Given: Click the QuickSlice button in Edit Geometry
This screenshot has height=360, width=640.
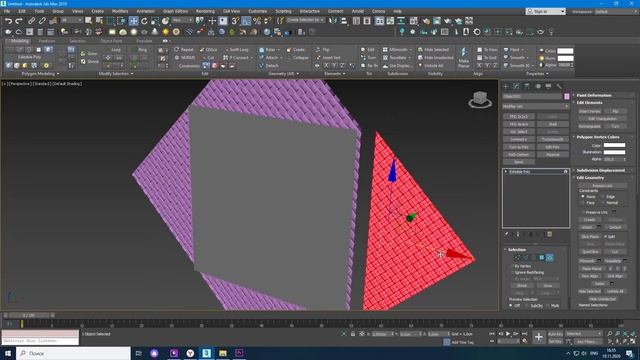Looking at the screenshot, I should [x=590, y=252].
